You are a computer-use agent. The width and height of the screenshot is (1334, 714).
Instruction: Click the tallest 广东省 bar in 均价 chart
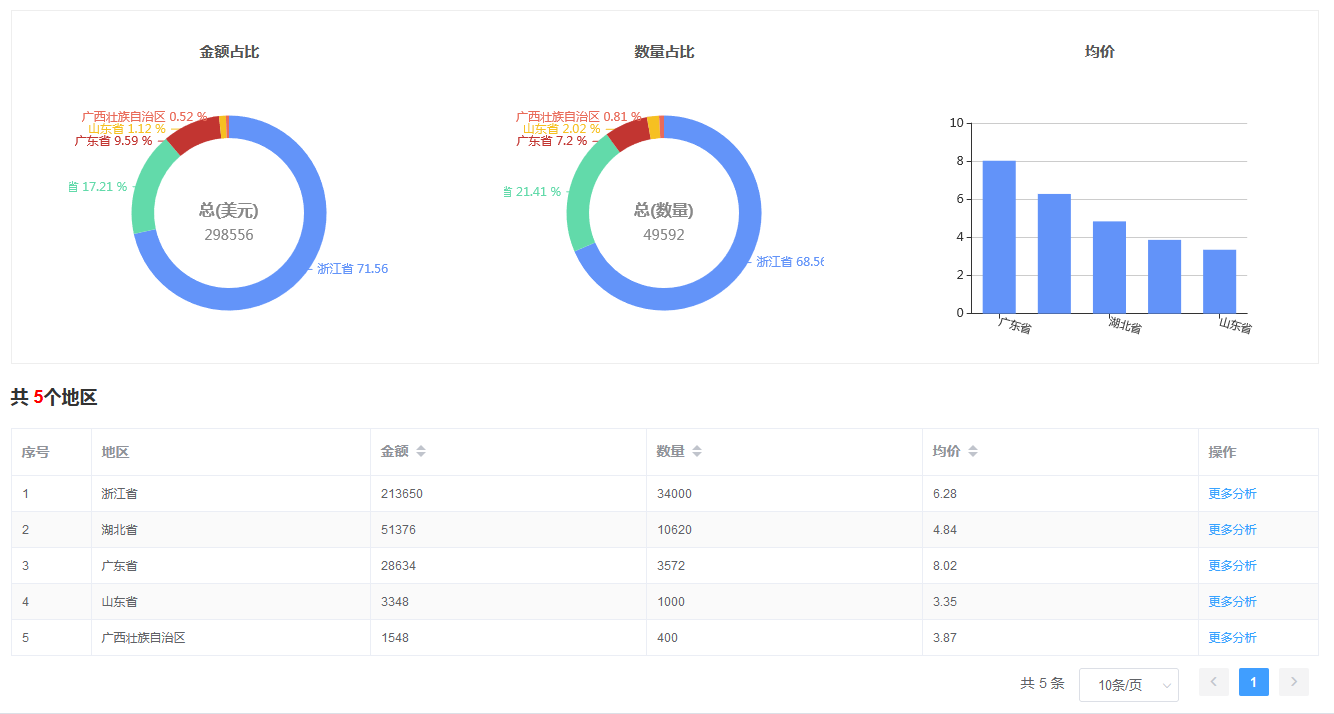999,237
